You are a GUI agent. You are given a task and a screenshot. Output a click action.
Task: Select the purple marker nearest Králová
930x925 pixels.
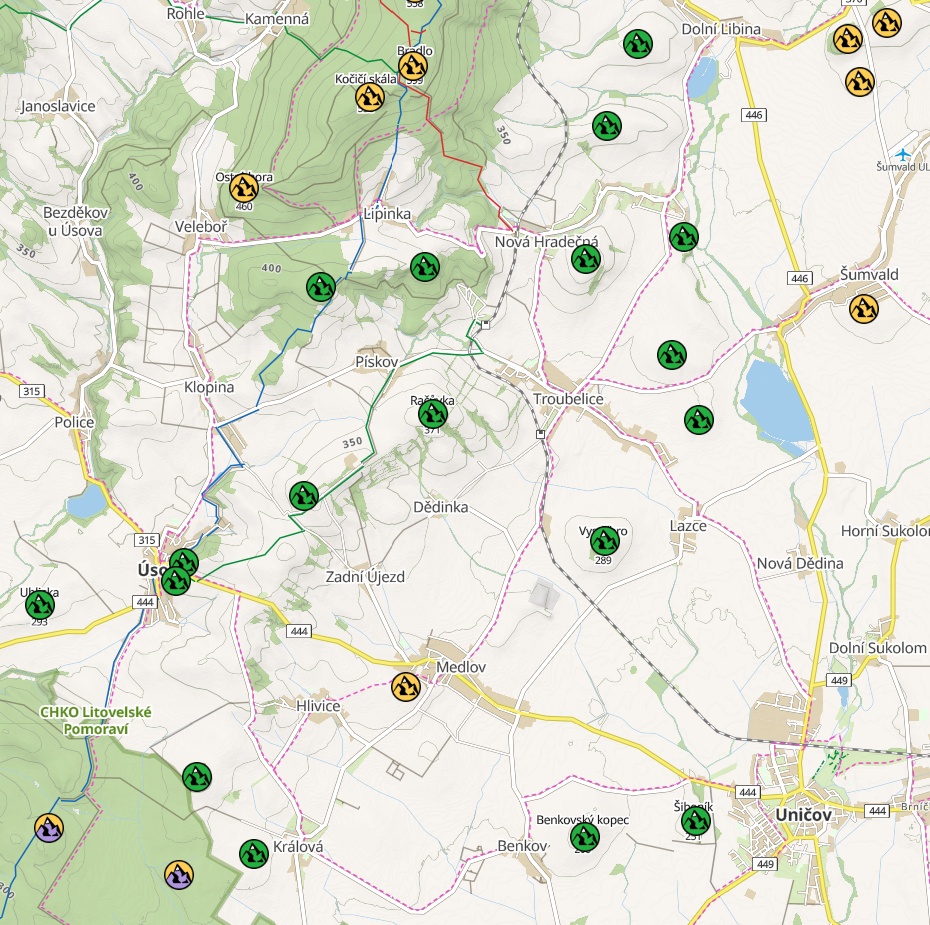coord(179,875)
